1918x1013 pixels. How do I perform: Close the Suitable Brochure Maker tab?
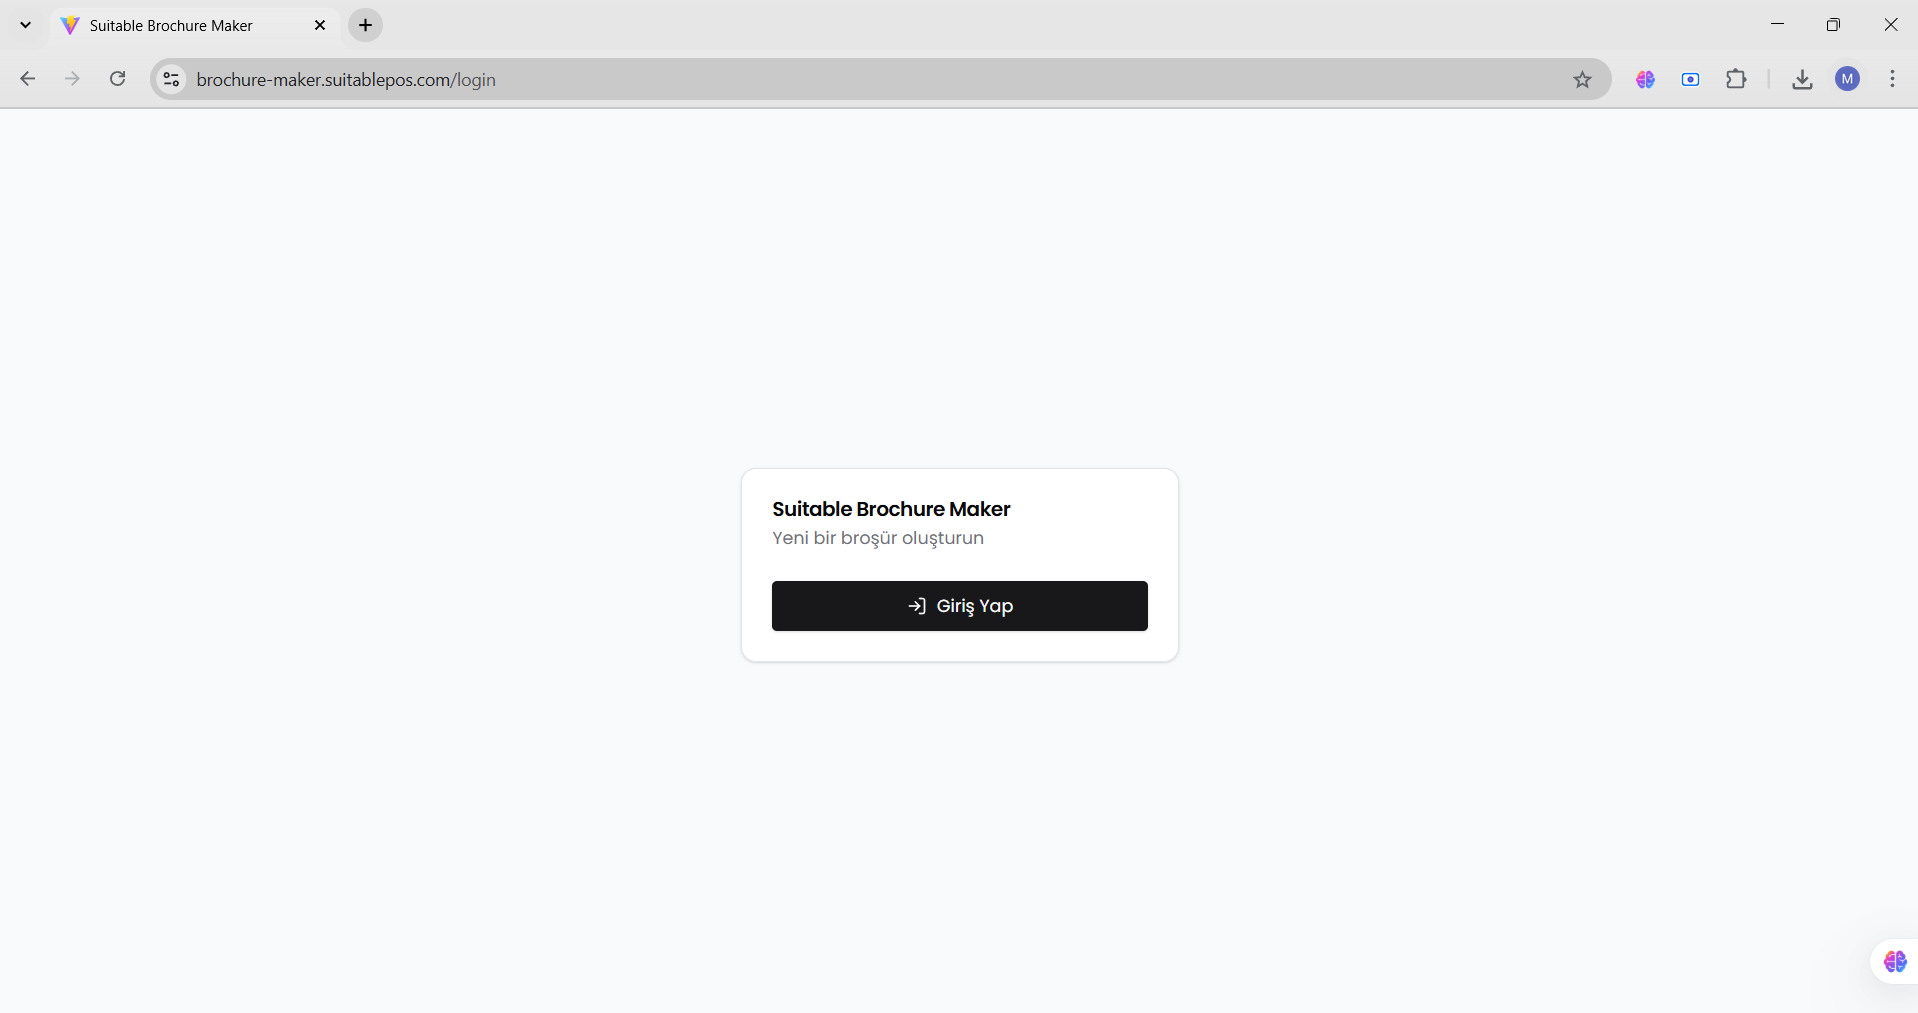click(320, 25)
